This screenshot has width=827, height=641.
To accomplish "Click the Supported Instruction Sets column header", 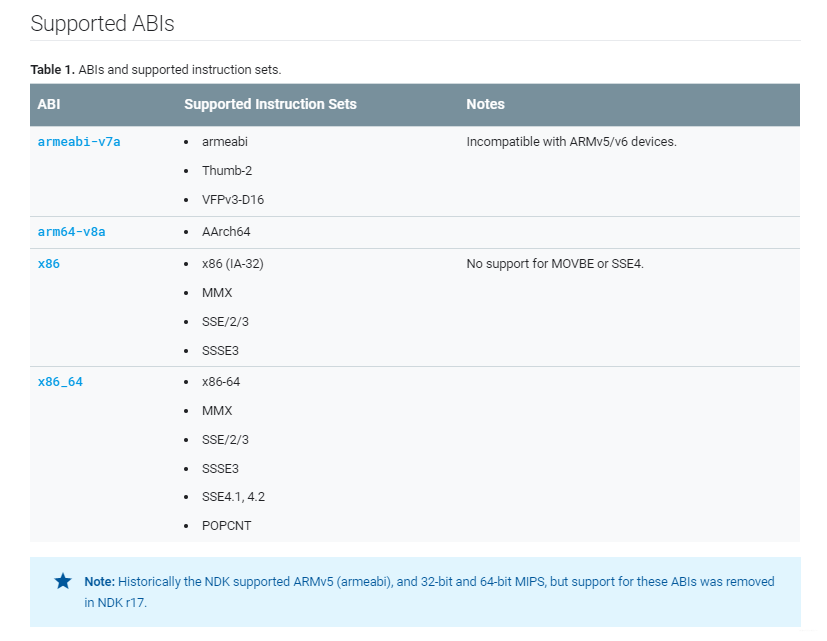I will coord(270,104).
